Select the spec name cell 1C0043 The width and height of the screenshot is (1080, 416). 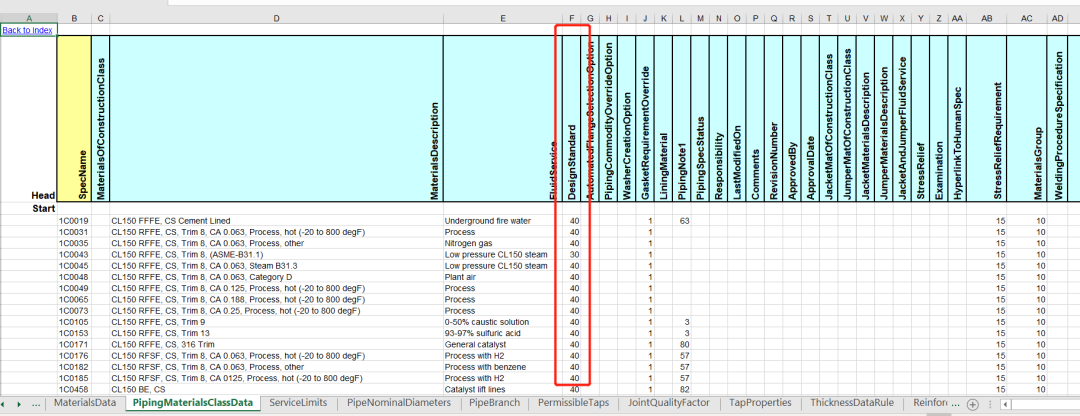(74, 254)
